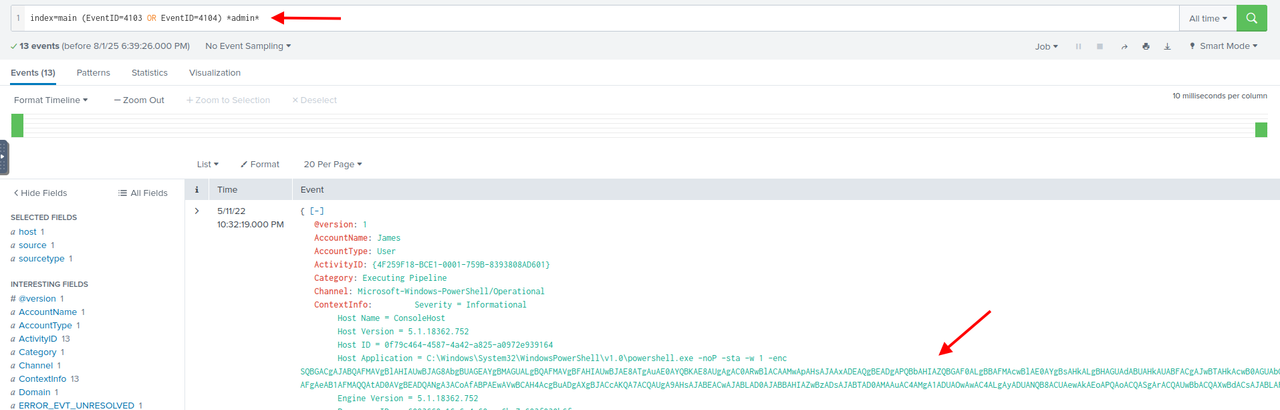Print the search results

click(x=1146, y=46)
